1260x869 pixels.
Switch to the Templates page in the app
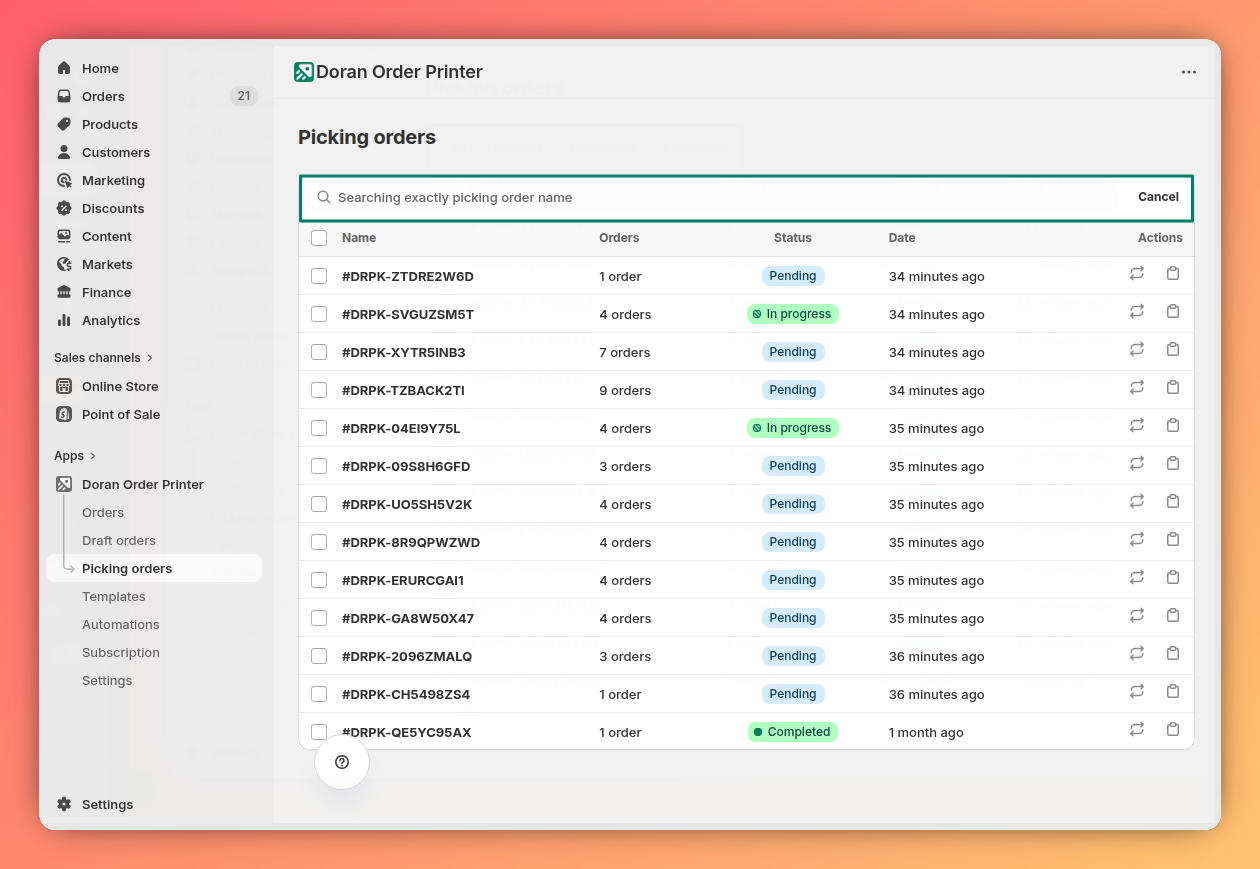(x=113, y=596)
